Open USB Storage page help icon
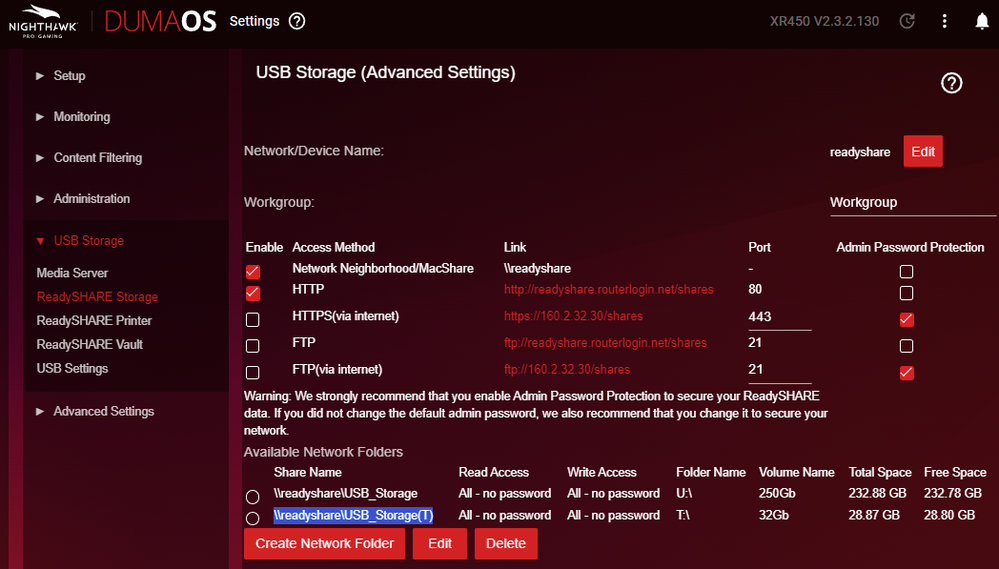This screenshot has height=569, width=999. click(x=951, y=83)
